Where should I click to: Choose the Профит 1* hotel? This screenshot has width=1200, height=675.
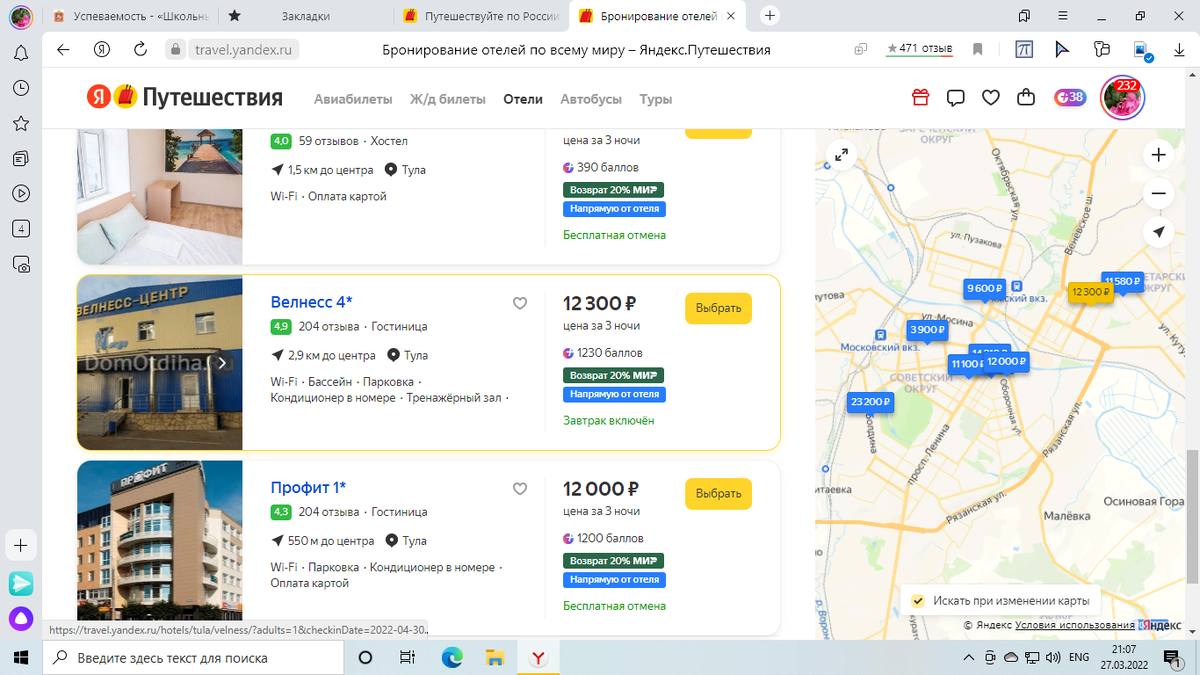click(718, 494)
